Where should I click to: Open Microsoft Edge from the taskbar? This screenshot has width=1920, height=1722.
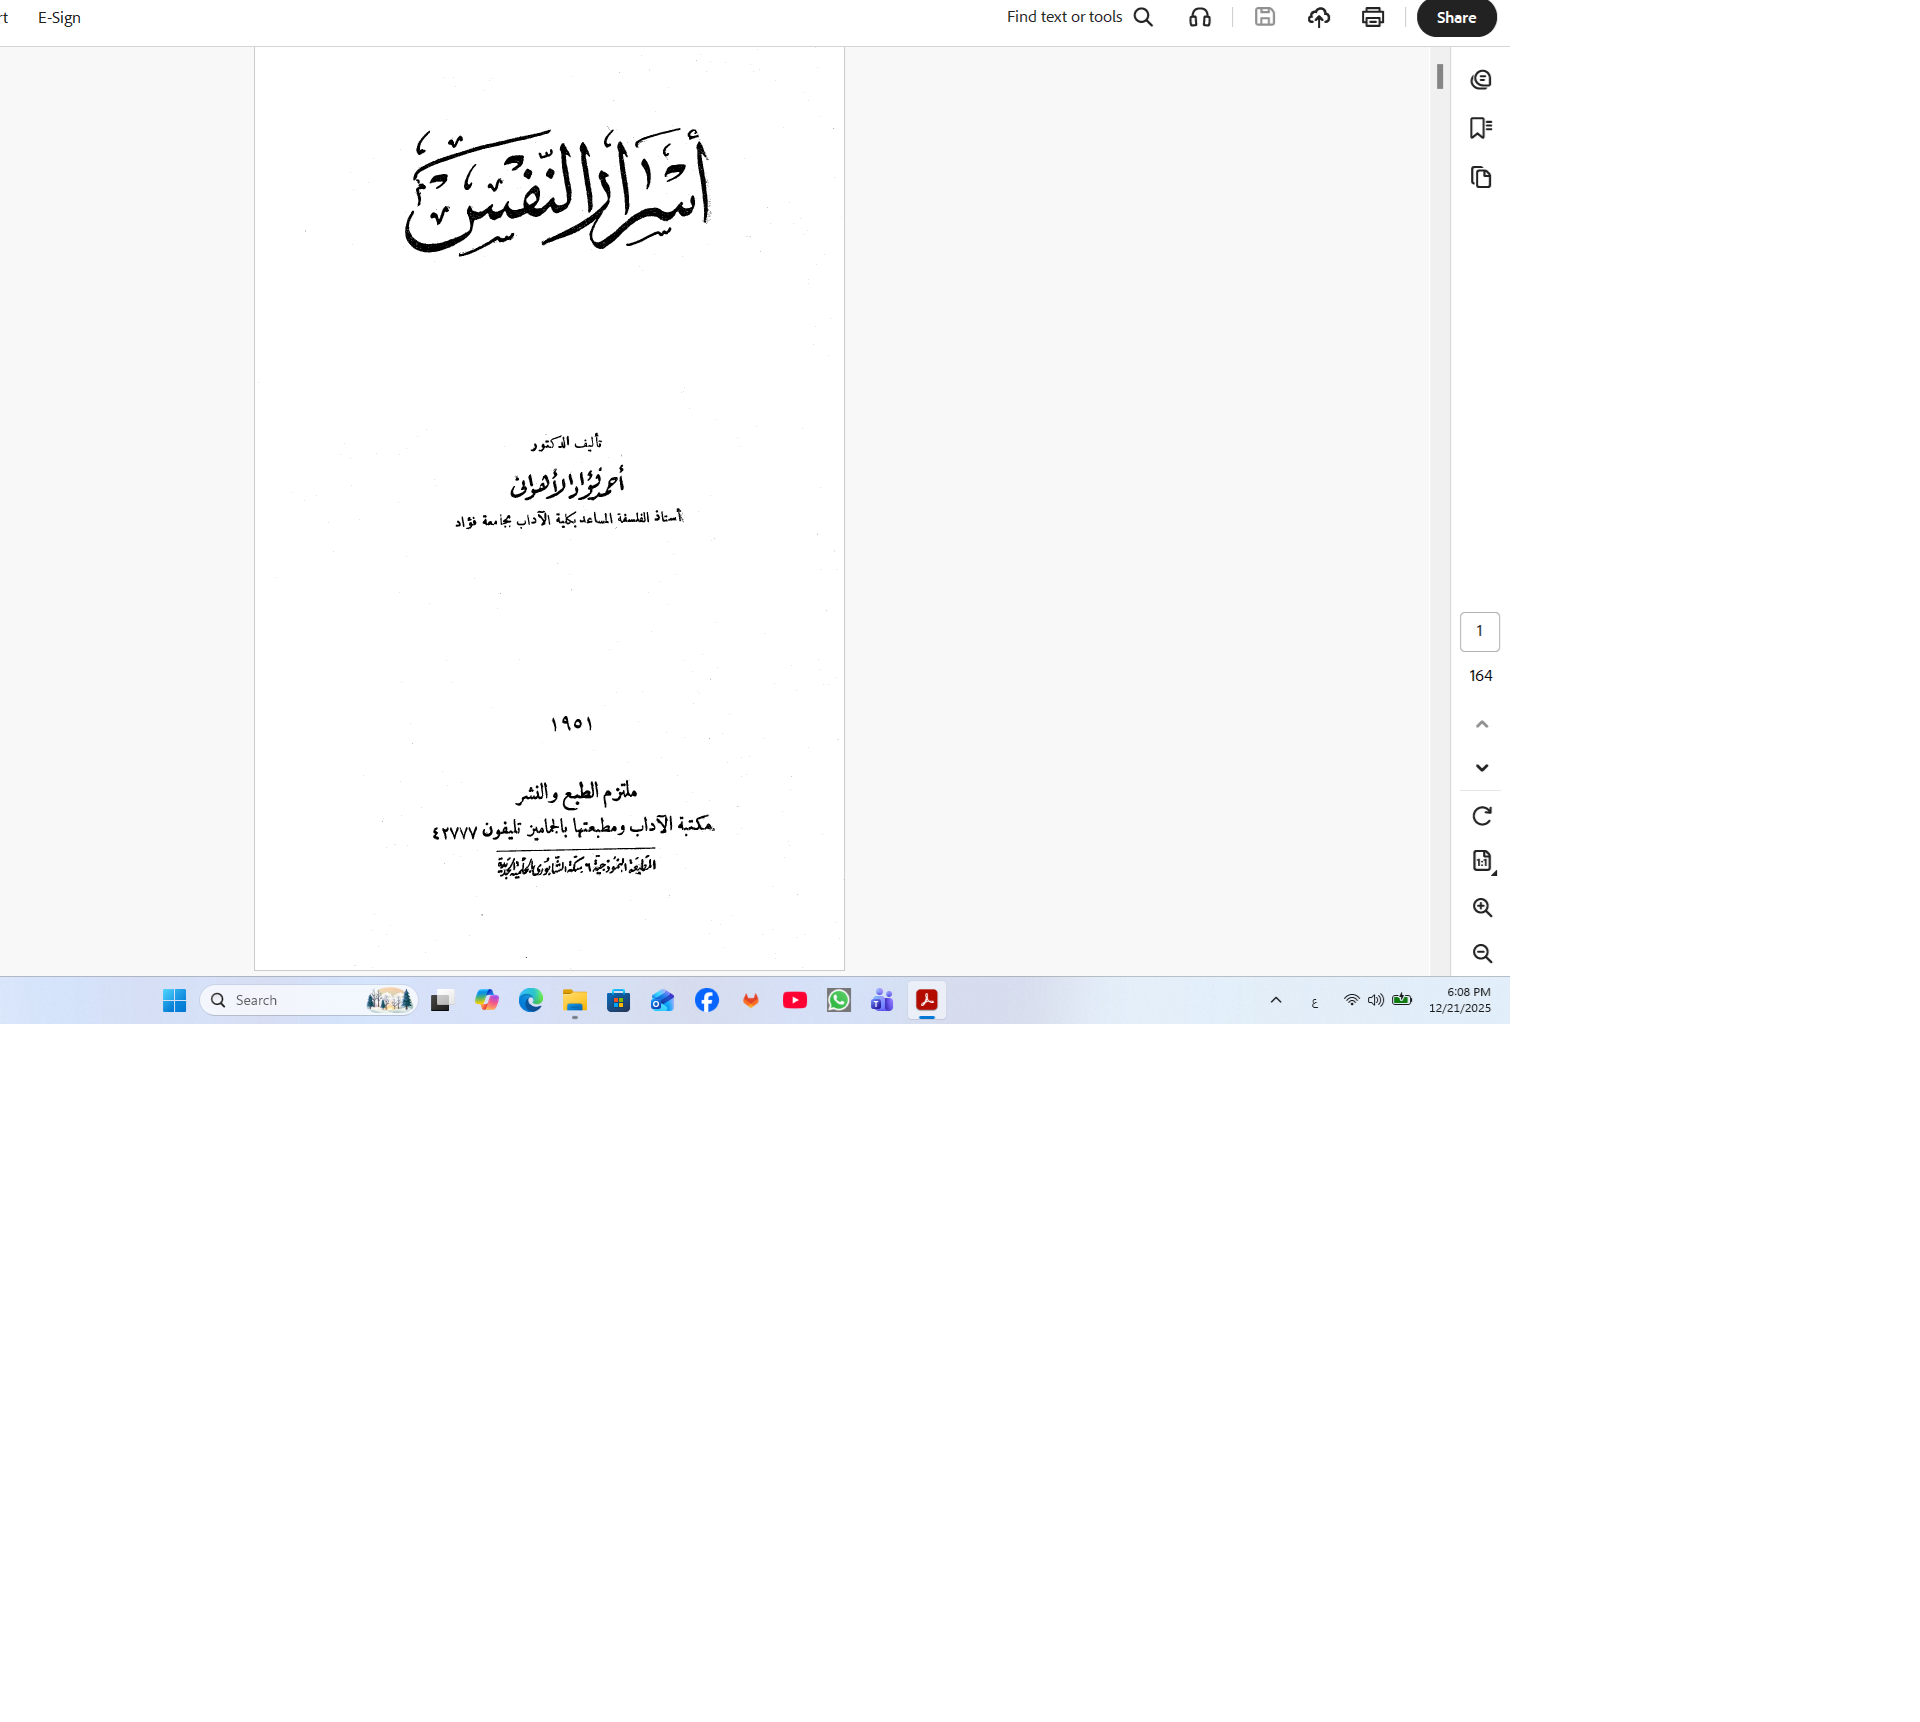pos(531,1000)
